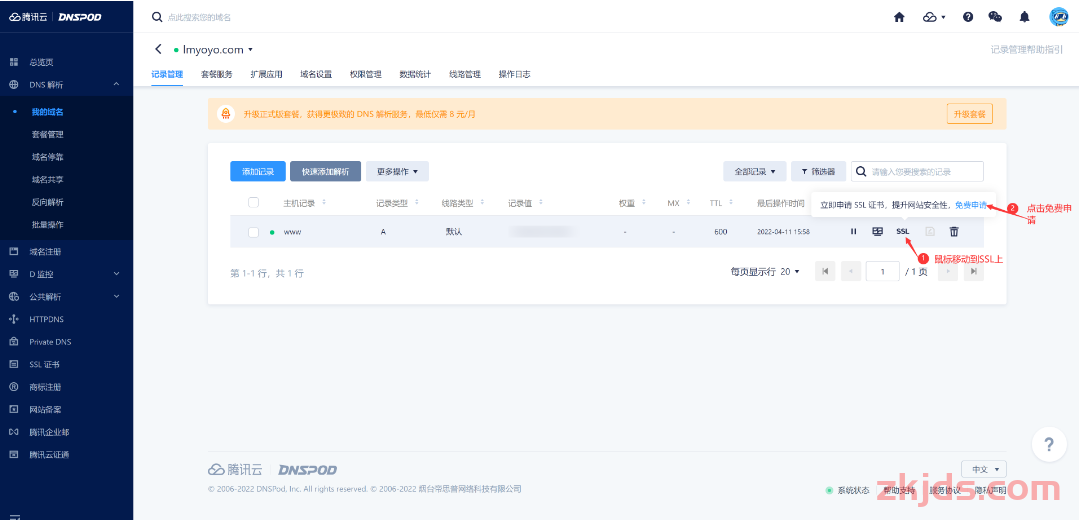Open the 全部记录 filter dropdown

click(754, 171)
